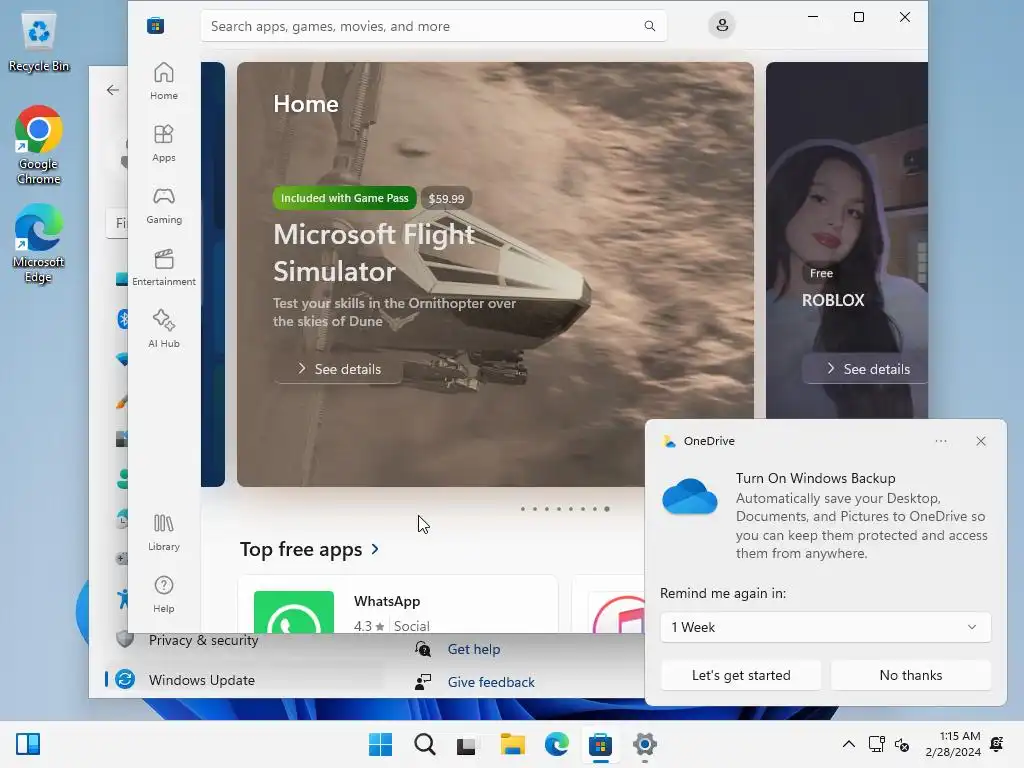Launch Microsoft Edge from the taskbar
The image size is (1024, 768).
point(556,744)
